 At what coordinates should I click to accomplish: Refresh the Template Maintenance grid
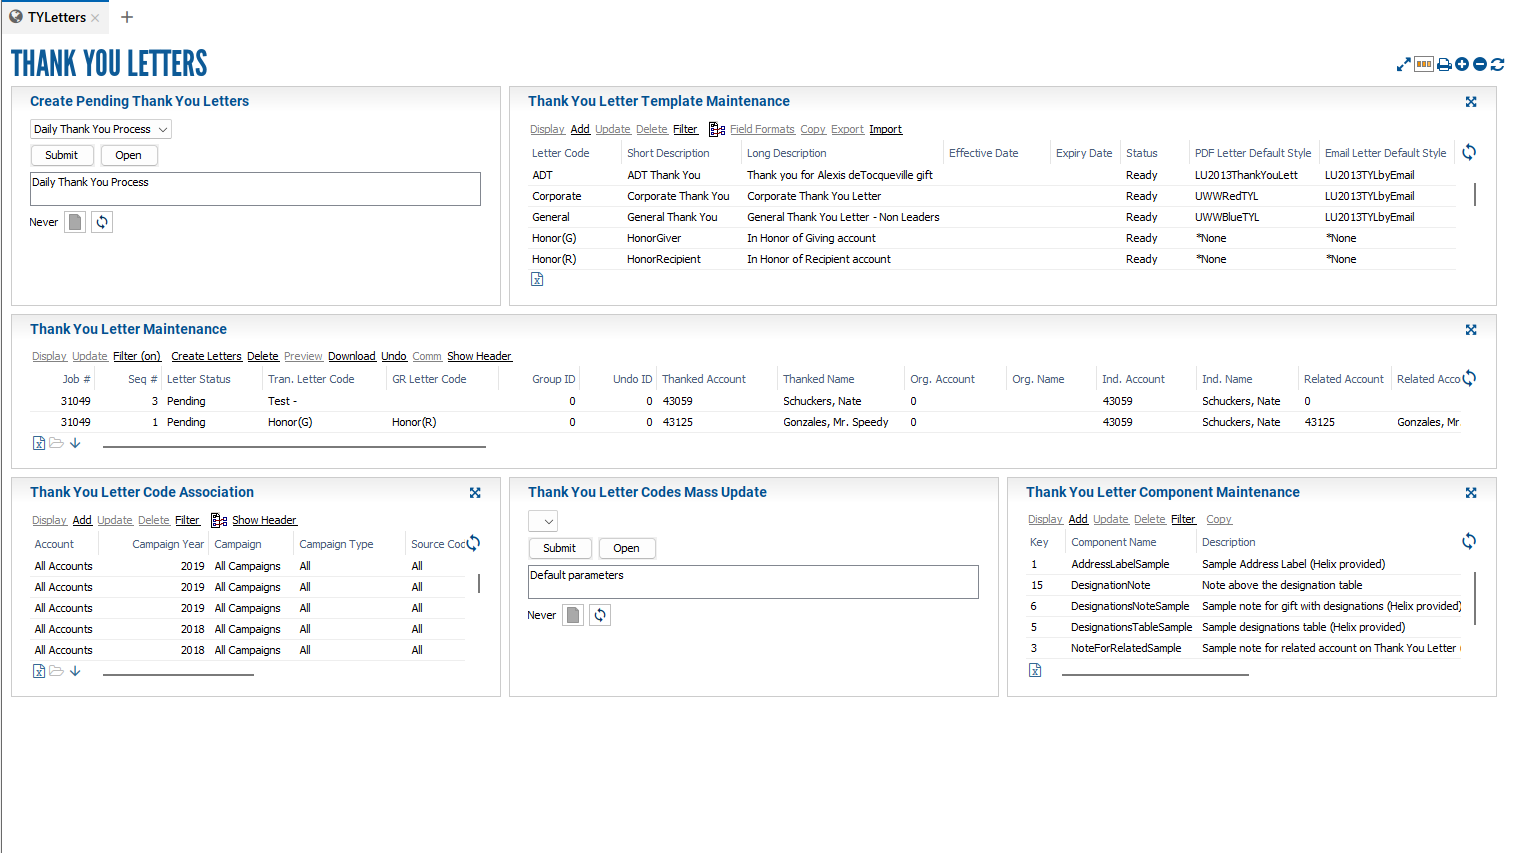point(1469,152)
